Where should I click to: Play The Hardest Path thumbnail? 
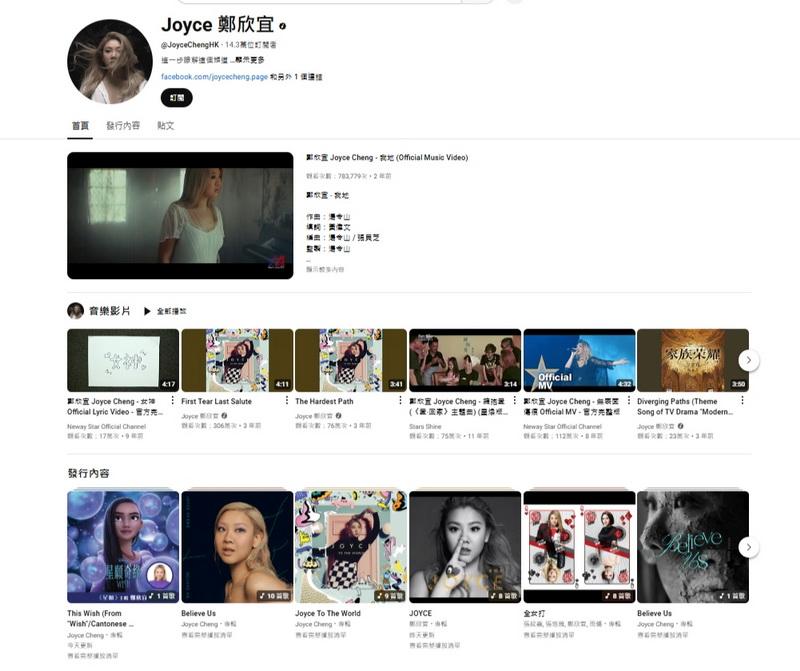click(351, 360)
